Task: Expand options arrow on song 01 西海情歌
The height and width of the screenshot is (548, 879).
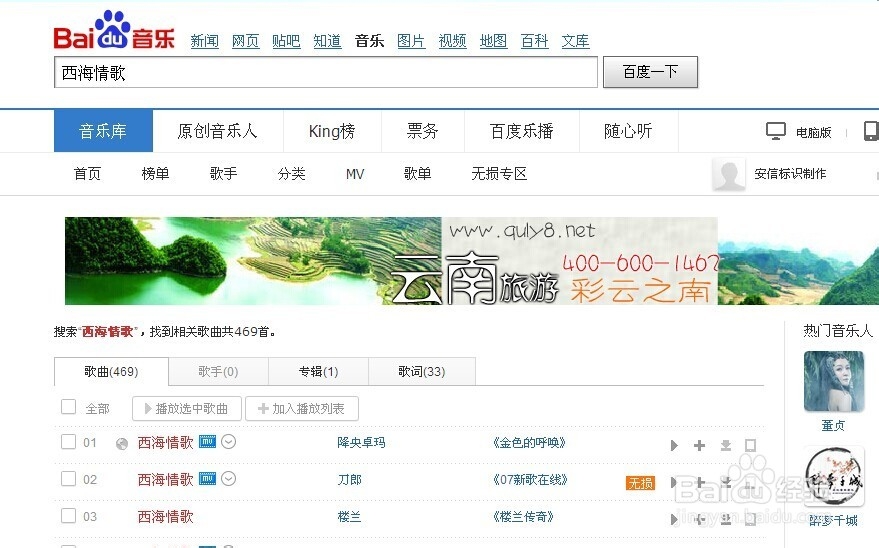Action: tap(228, 442)
